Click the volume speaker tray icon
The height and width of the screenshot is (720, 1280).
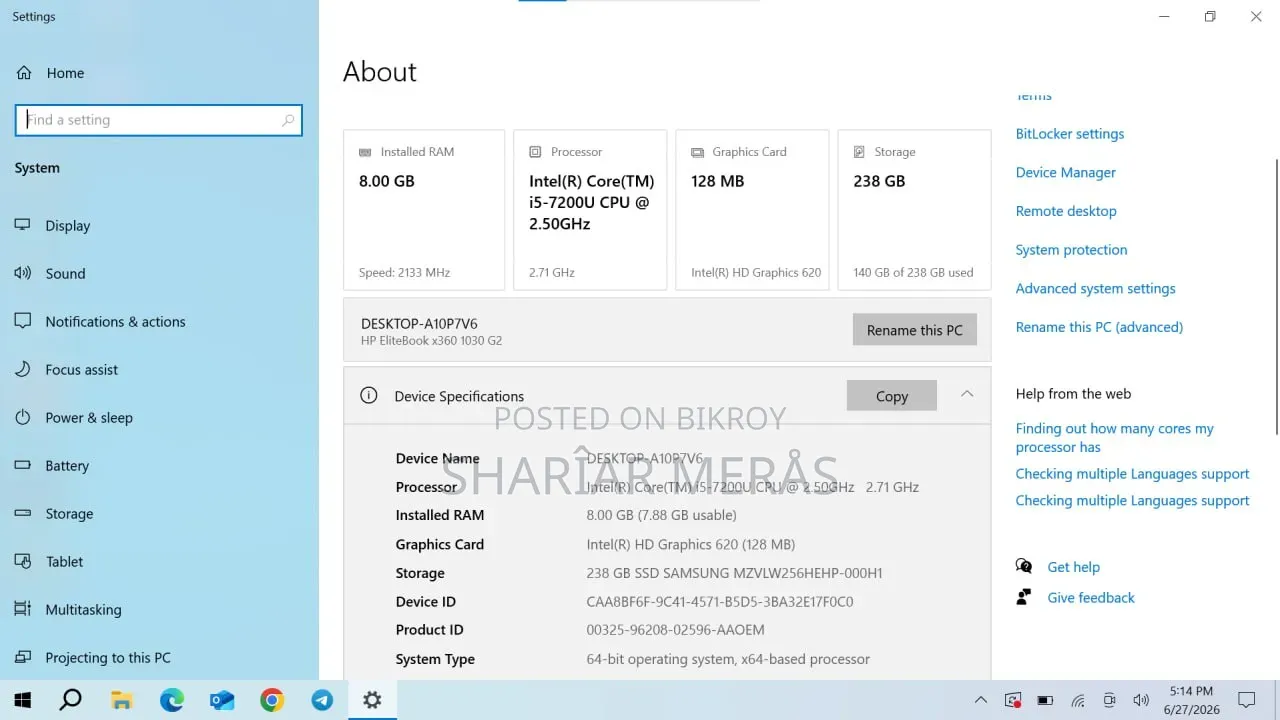[1141, 700]
